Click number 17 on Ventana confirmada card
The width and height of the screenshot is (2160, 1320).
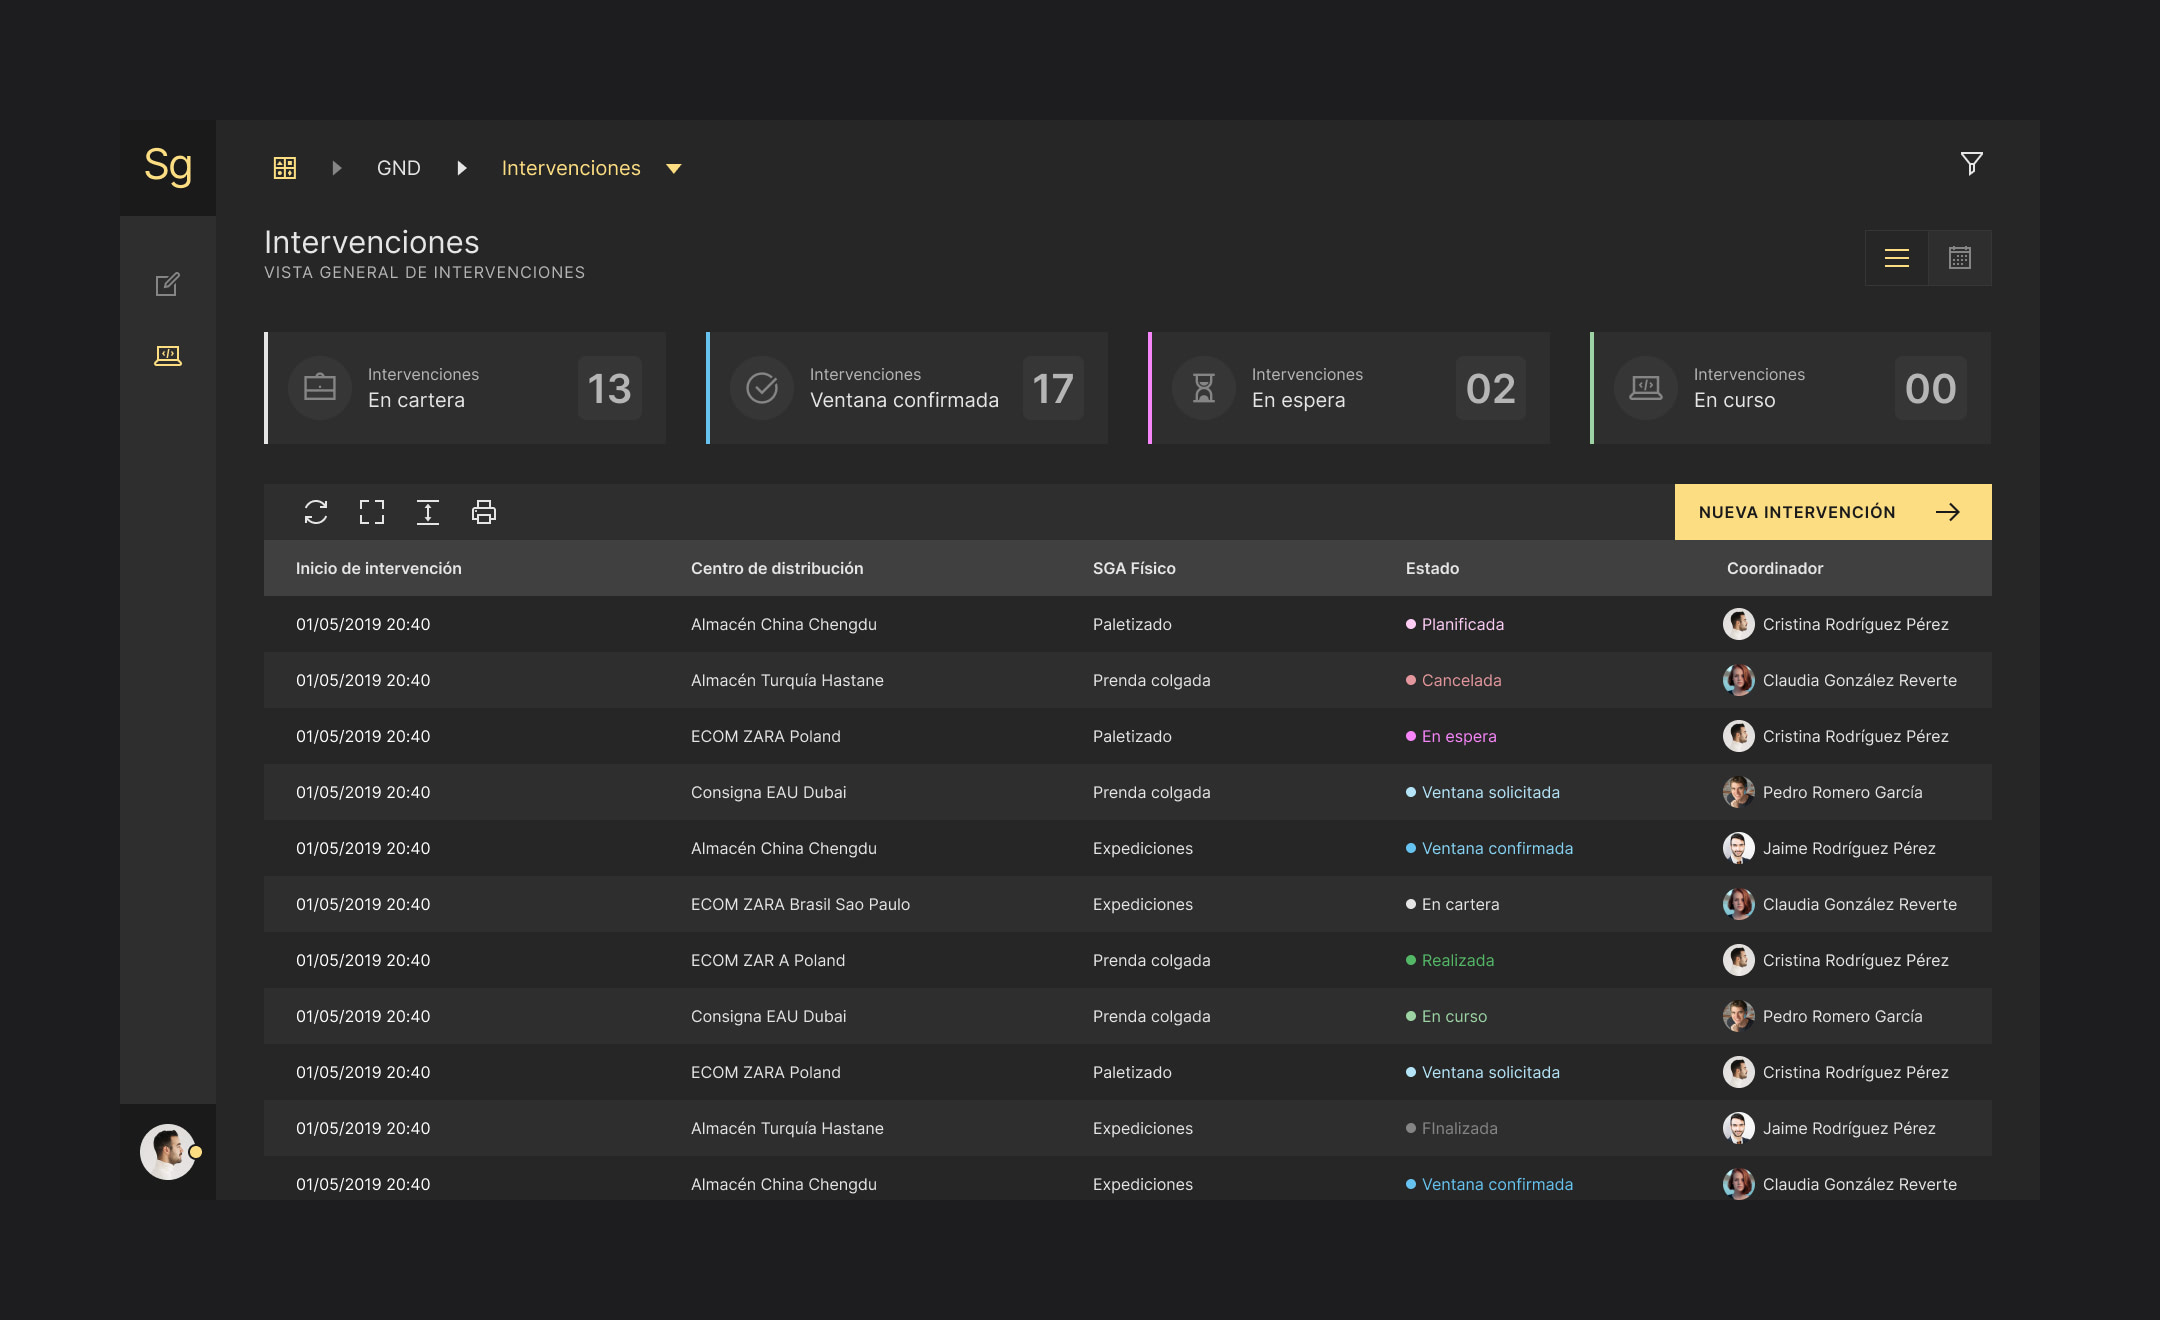1053,388
